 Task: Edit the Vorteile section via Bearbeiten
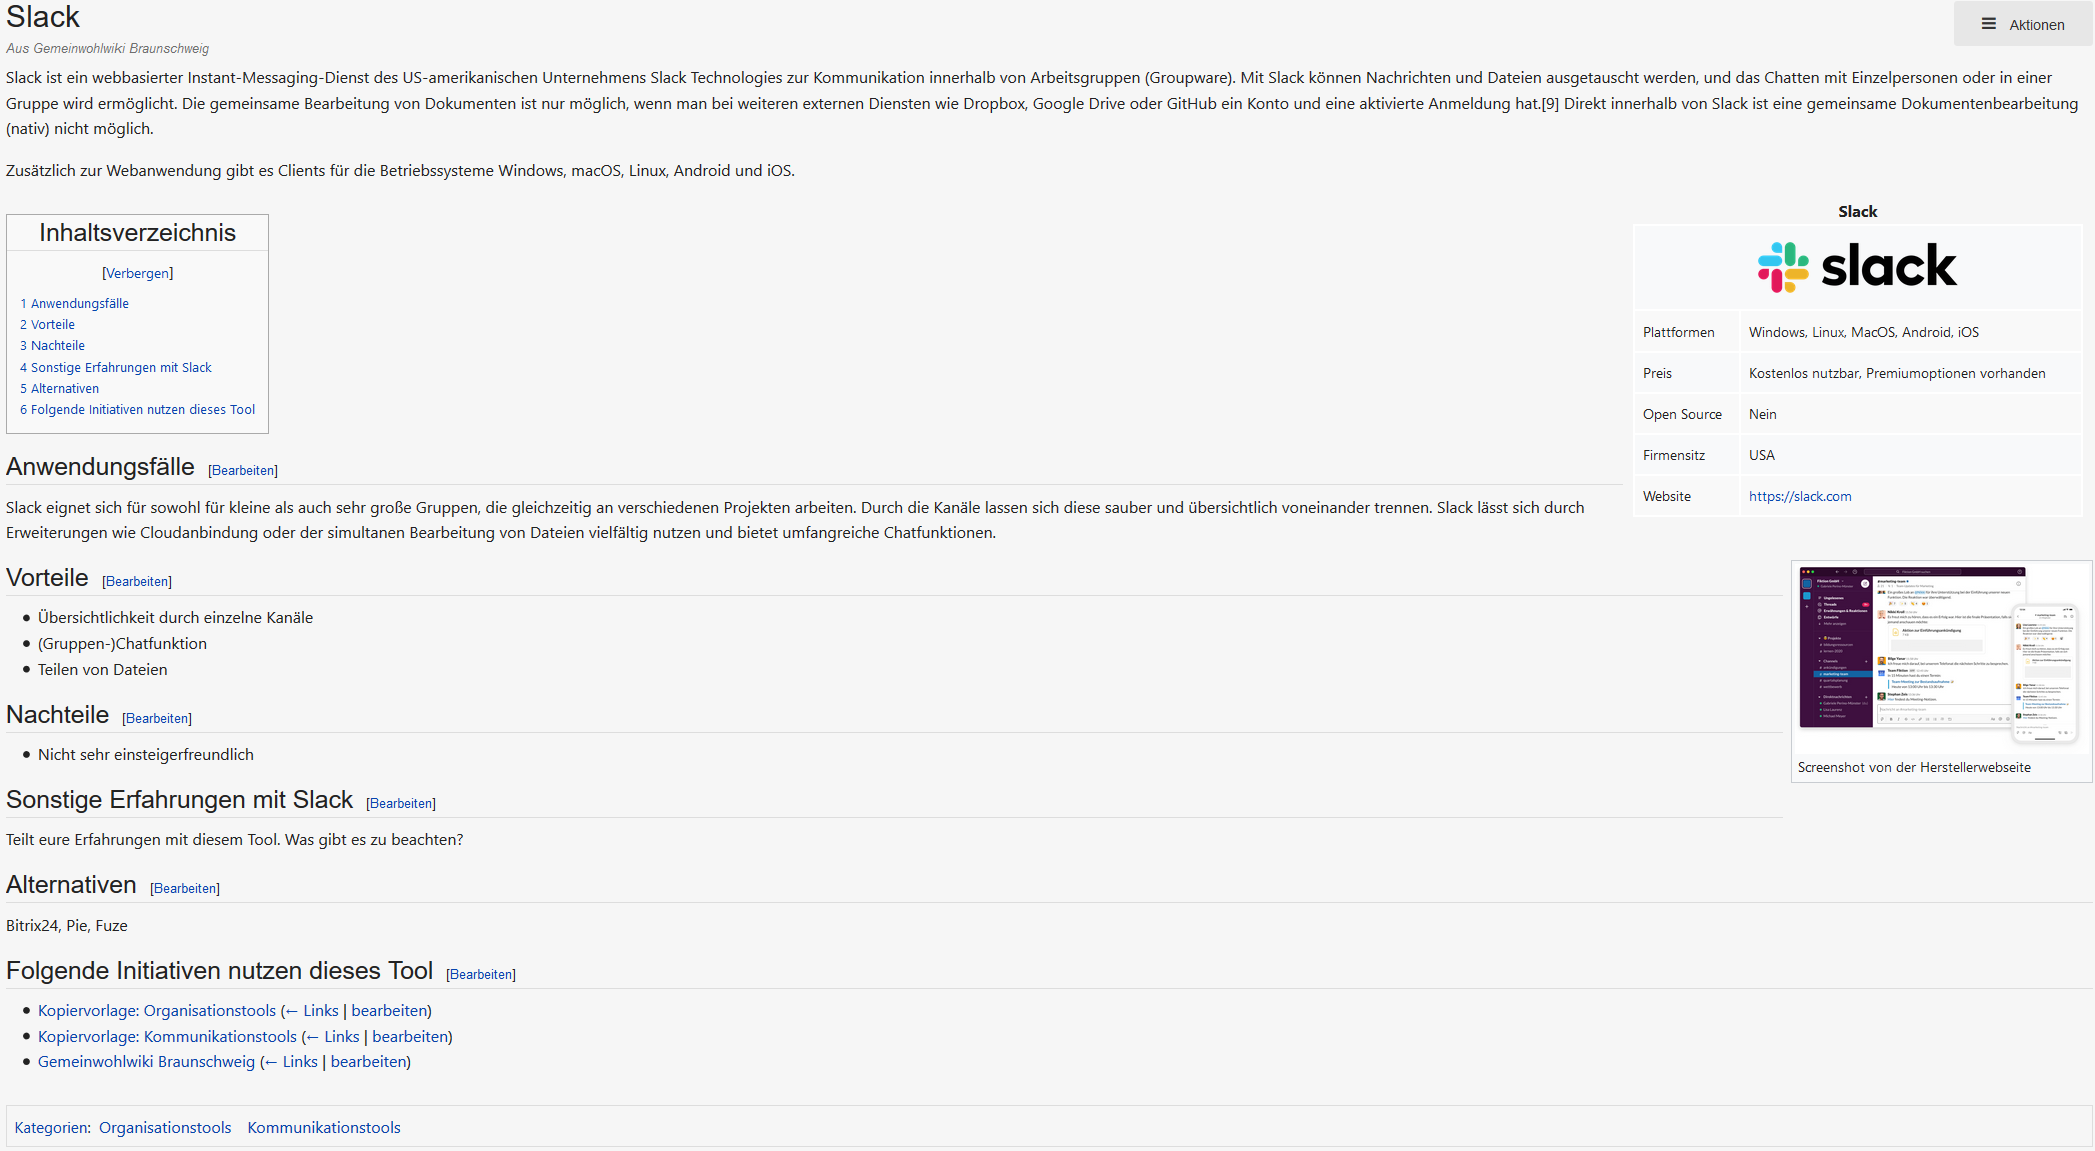coord(137,581)
